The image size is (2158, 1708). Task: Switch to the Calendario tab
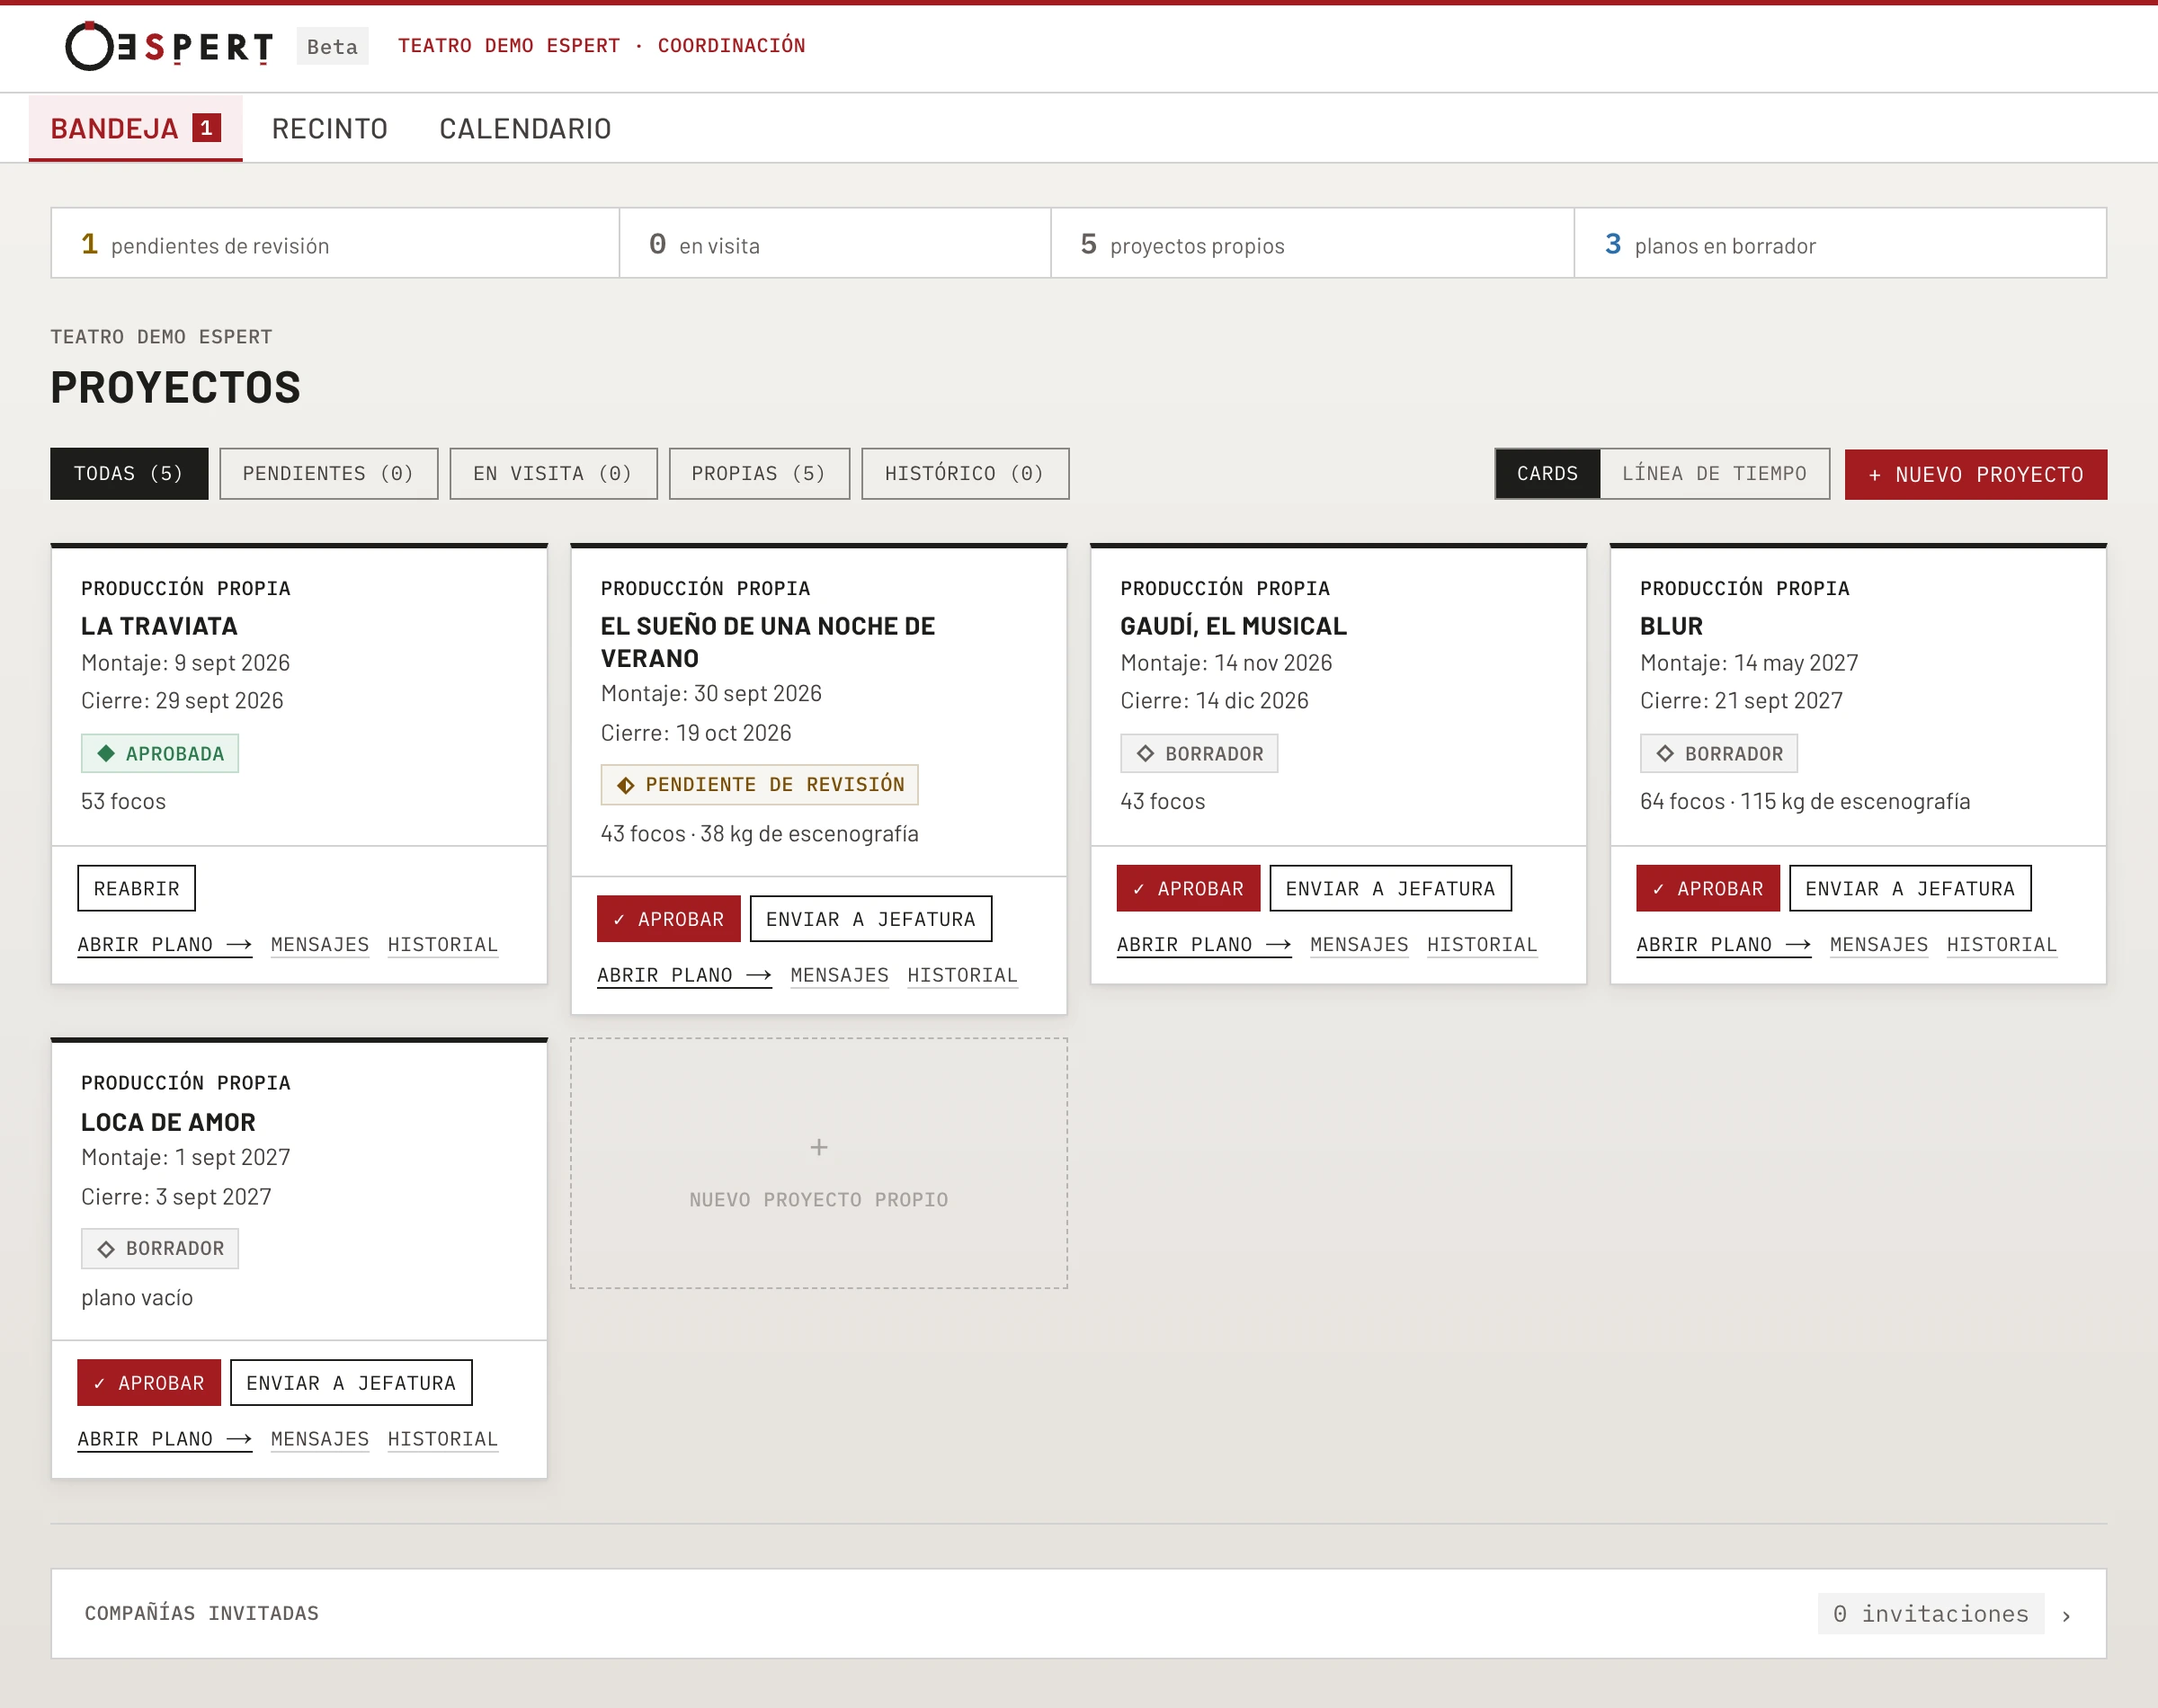coord(525,128)
